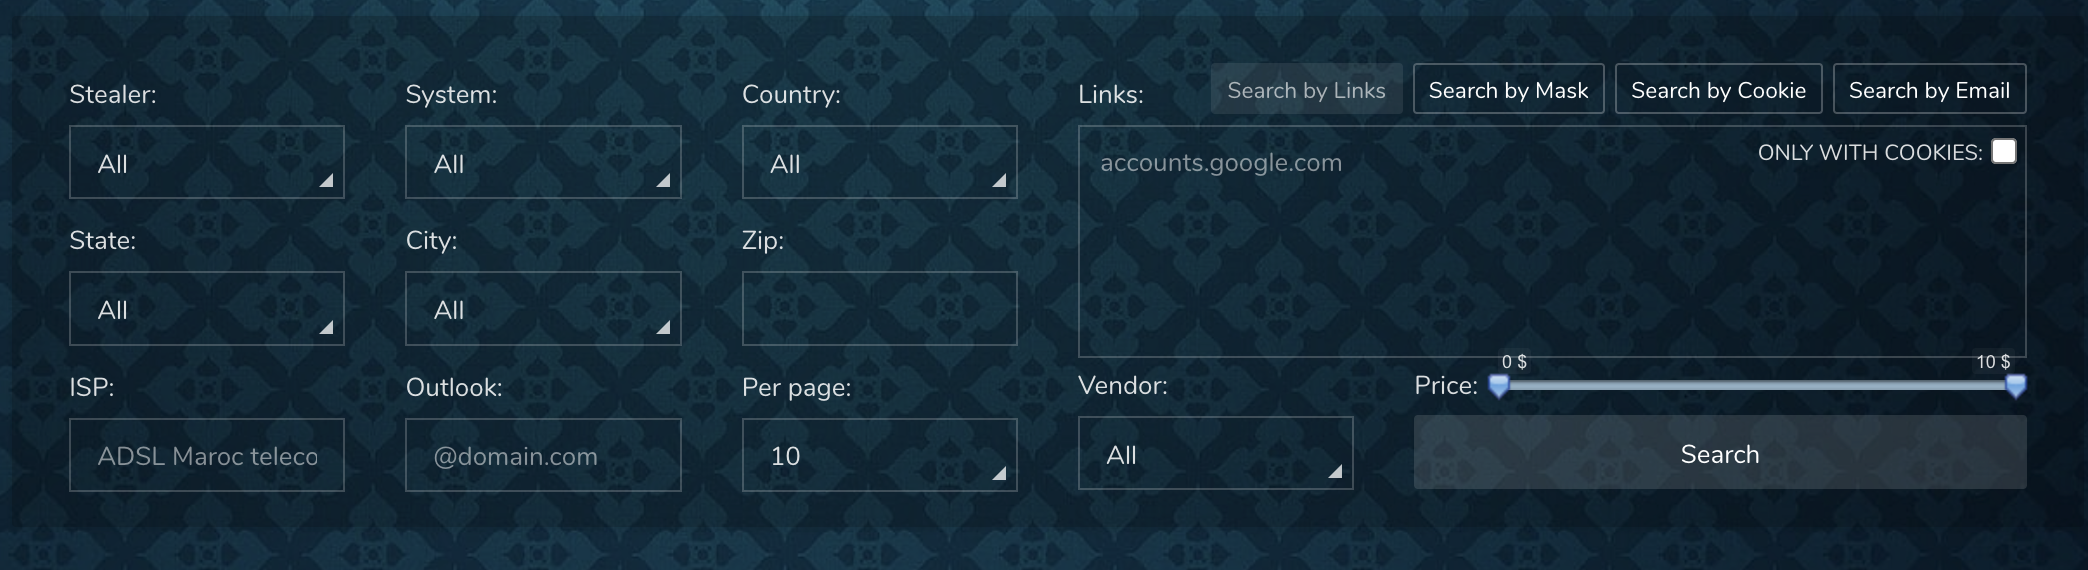The height and width of the screenshot is (570, 2088).
Task: Focus the Zip input field
Action: [879, 309]
